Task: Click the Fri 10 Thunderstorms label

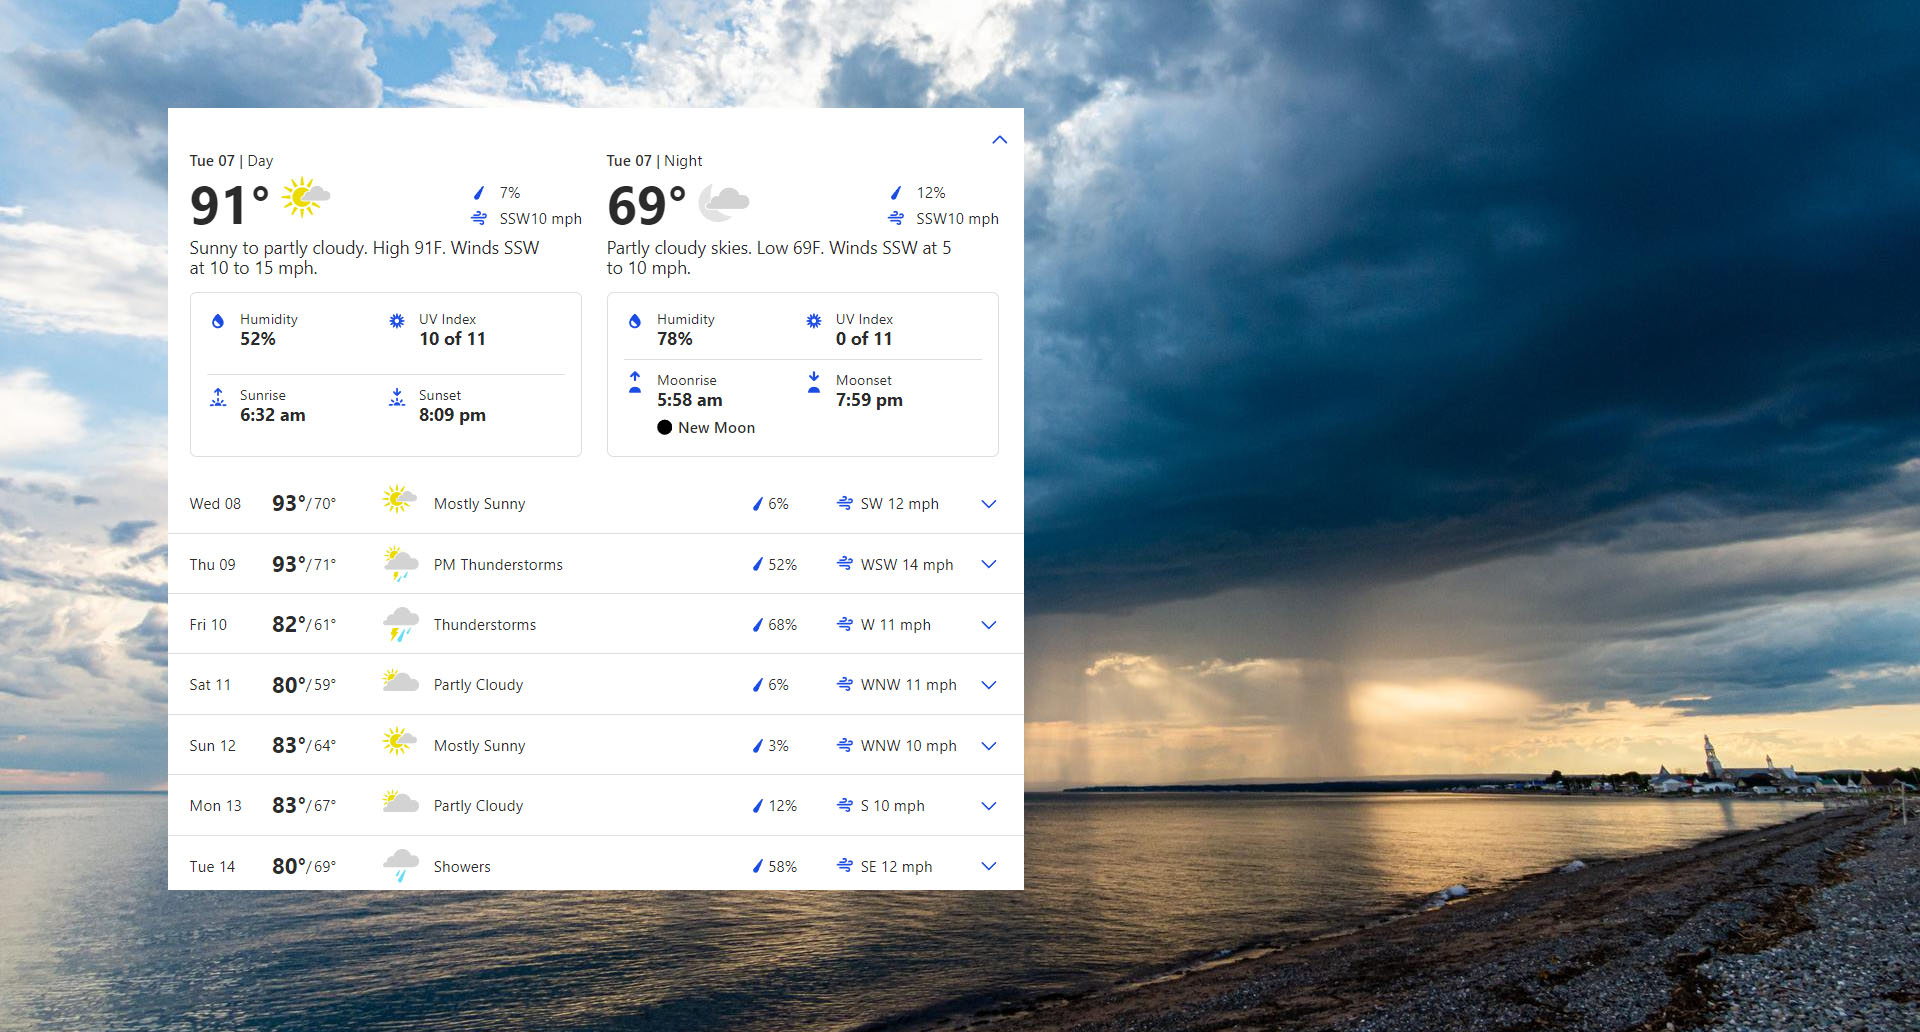Action: point(484,625)
